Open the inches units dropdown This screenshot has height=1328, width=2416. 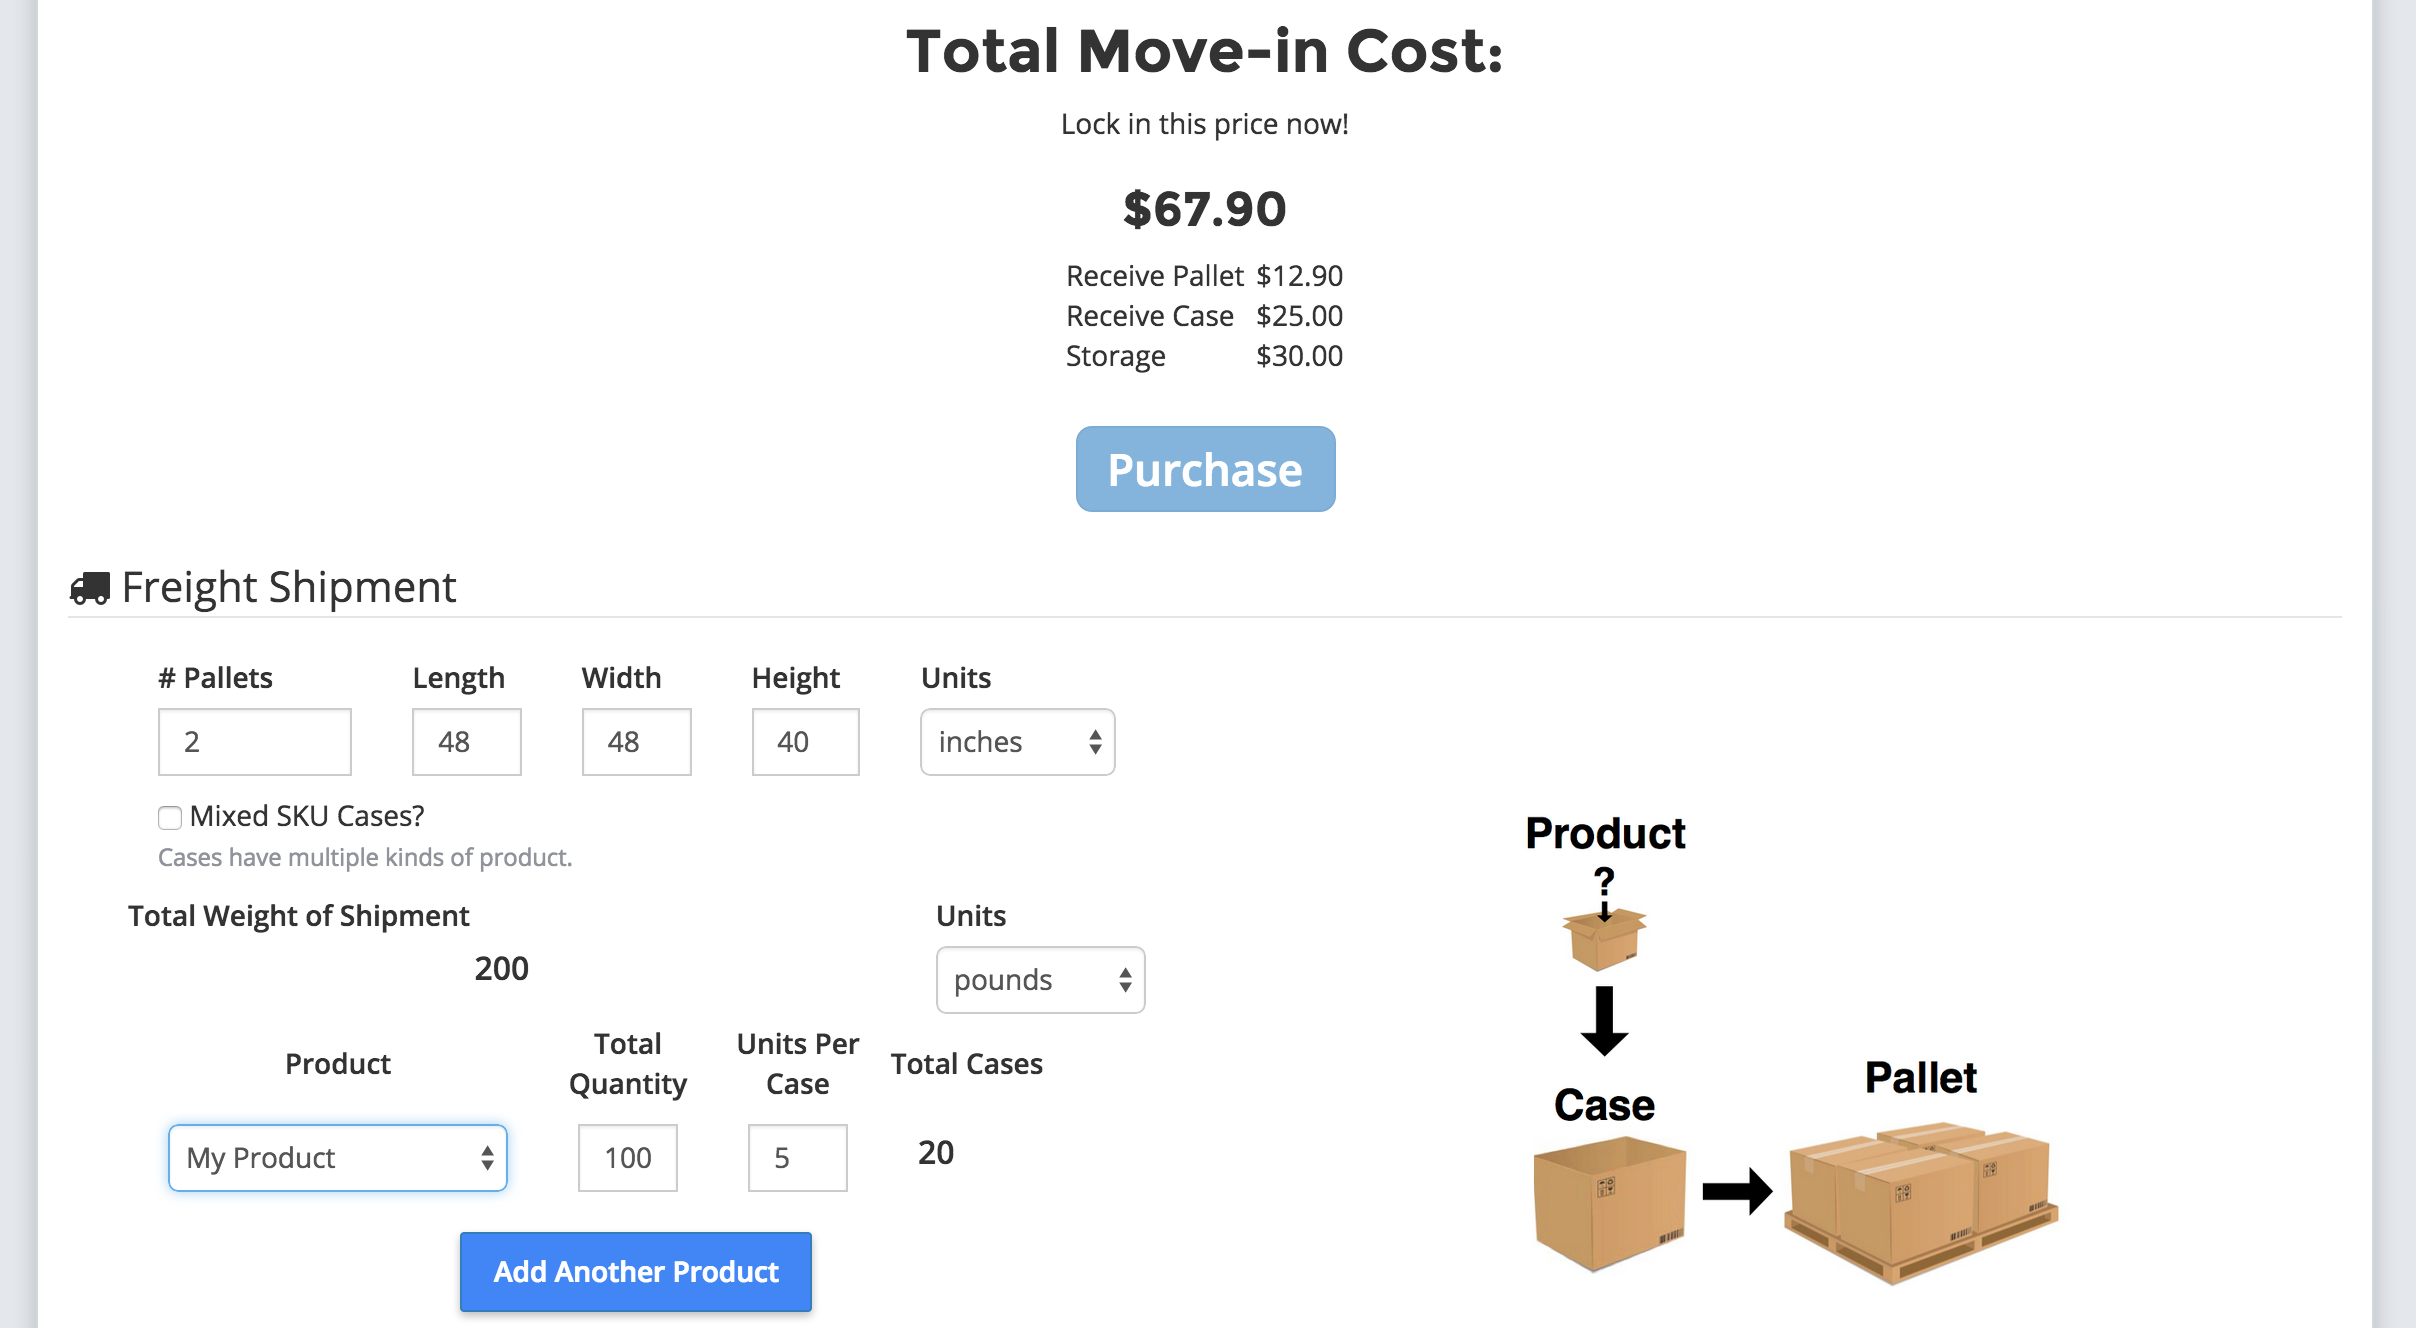1018,742
